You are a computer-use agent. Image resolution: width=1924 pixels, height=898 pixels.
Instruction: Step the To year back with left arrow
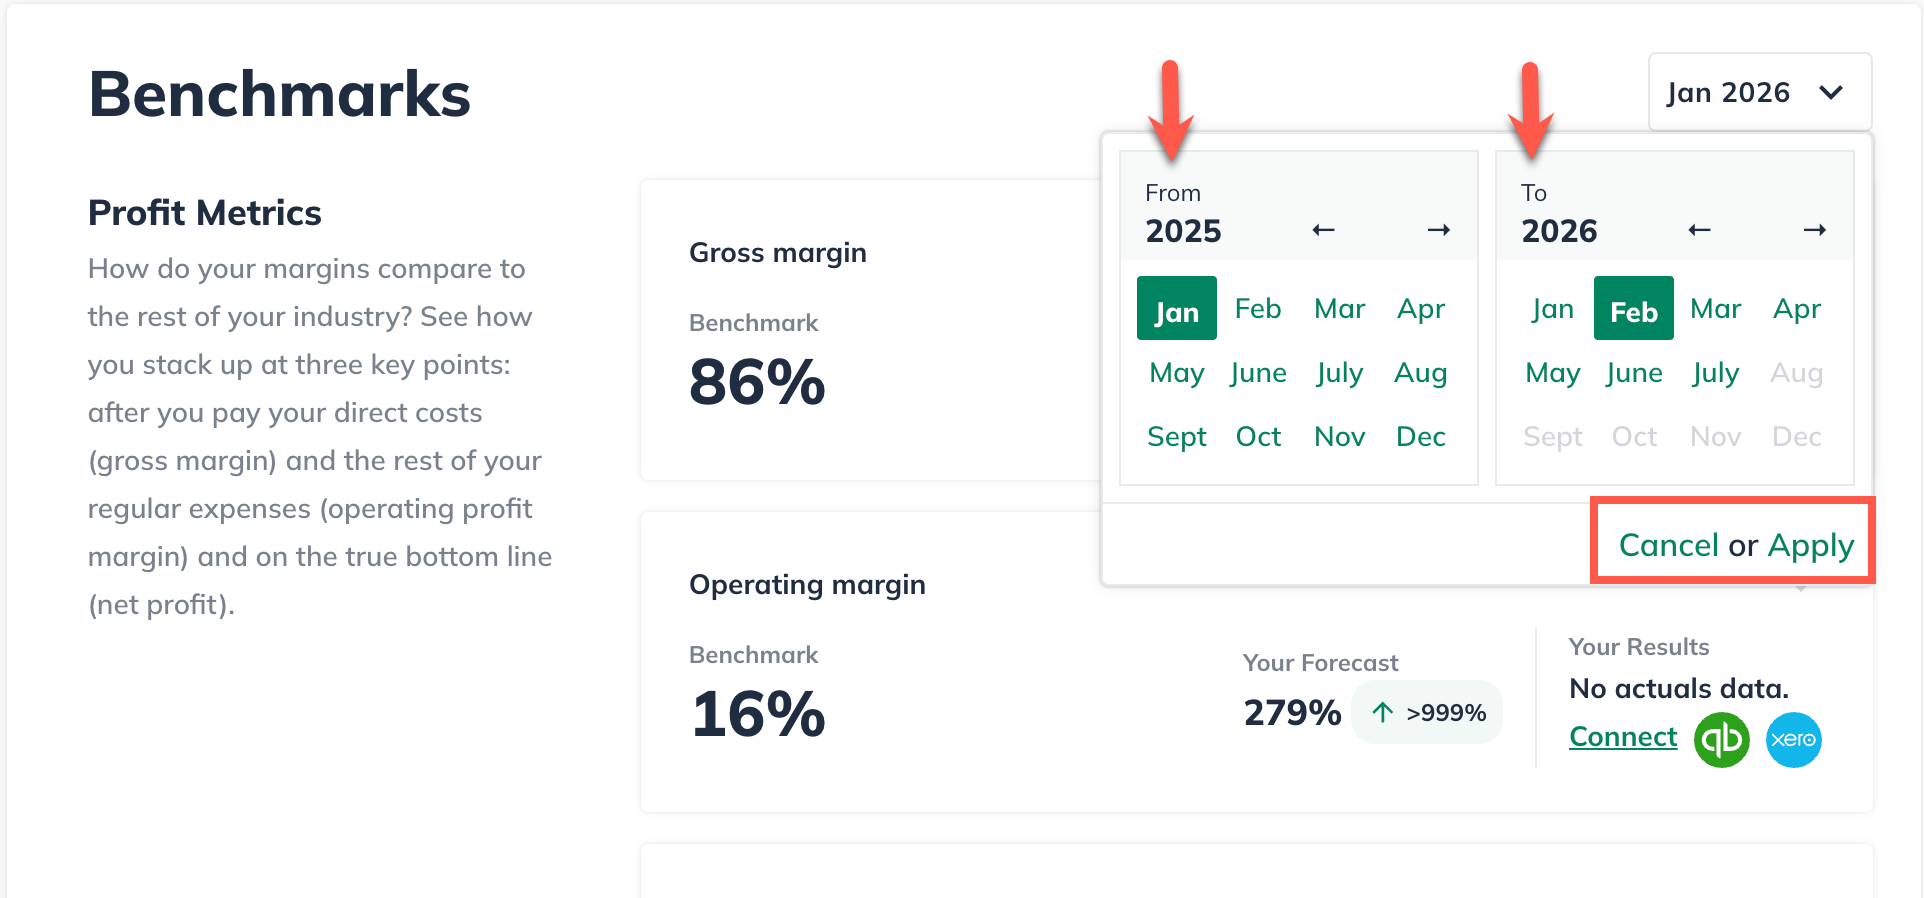pos(1699,230)
